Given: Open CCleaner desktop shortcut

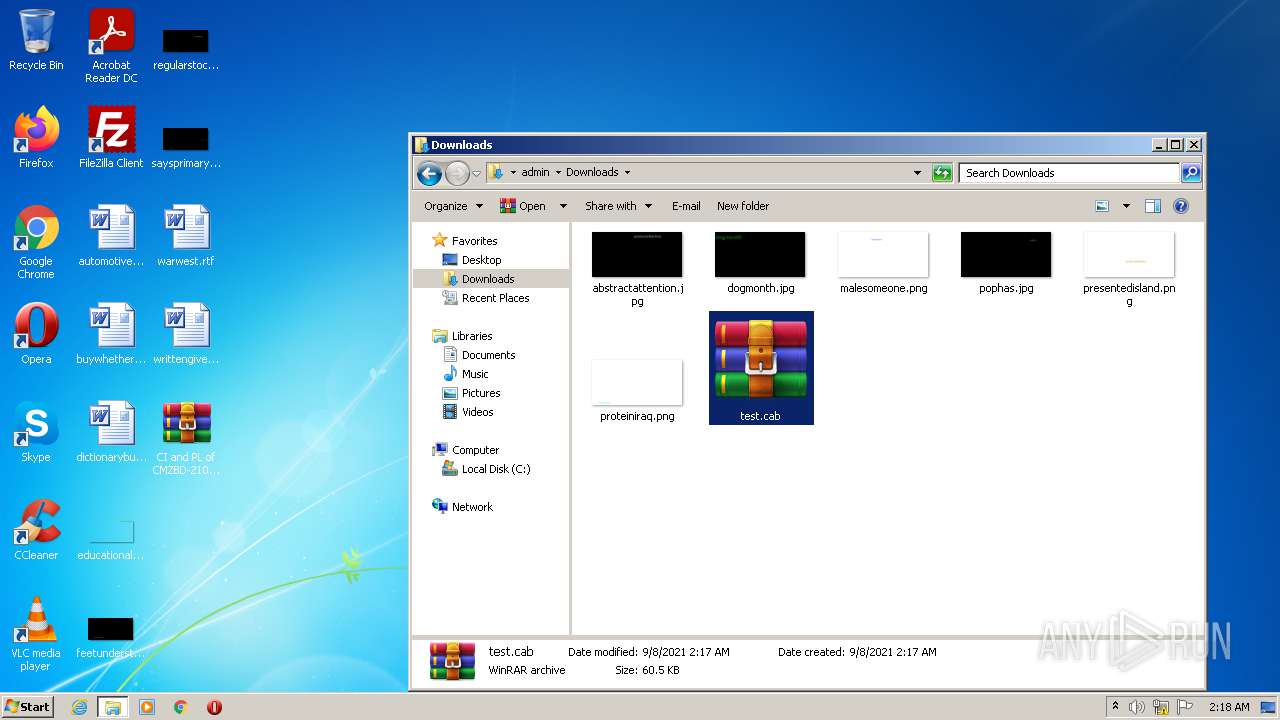Looking at the screenshot, I should point(36,530).
